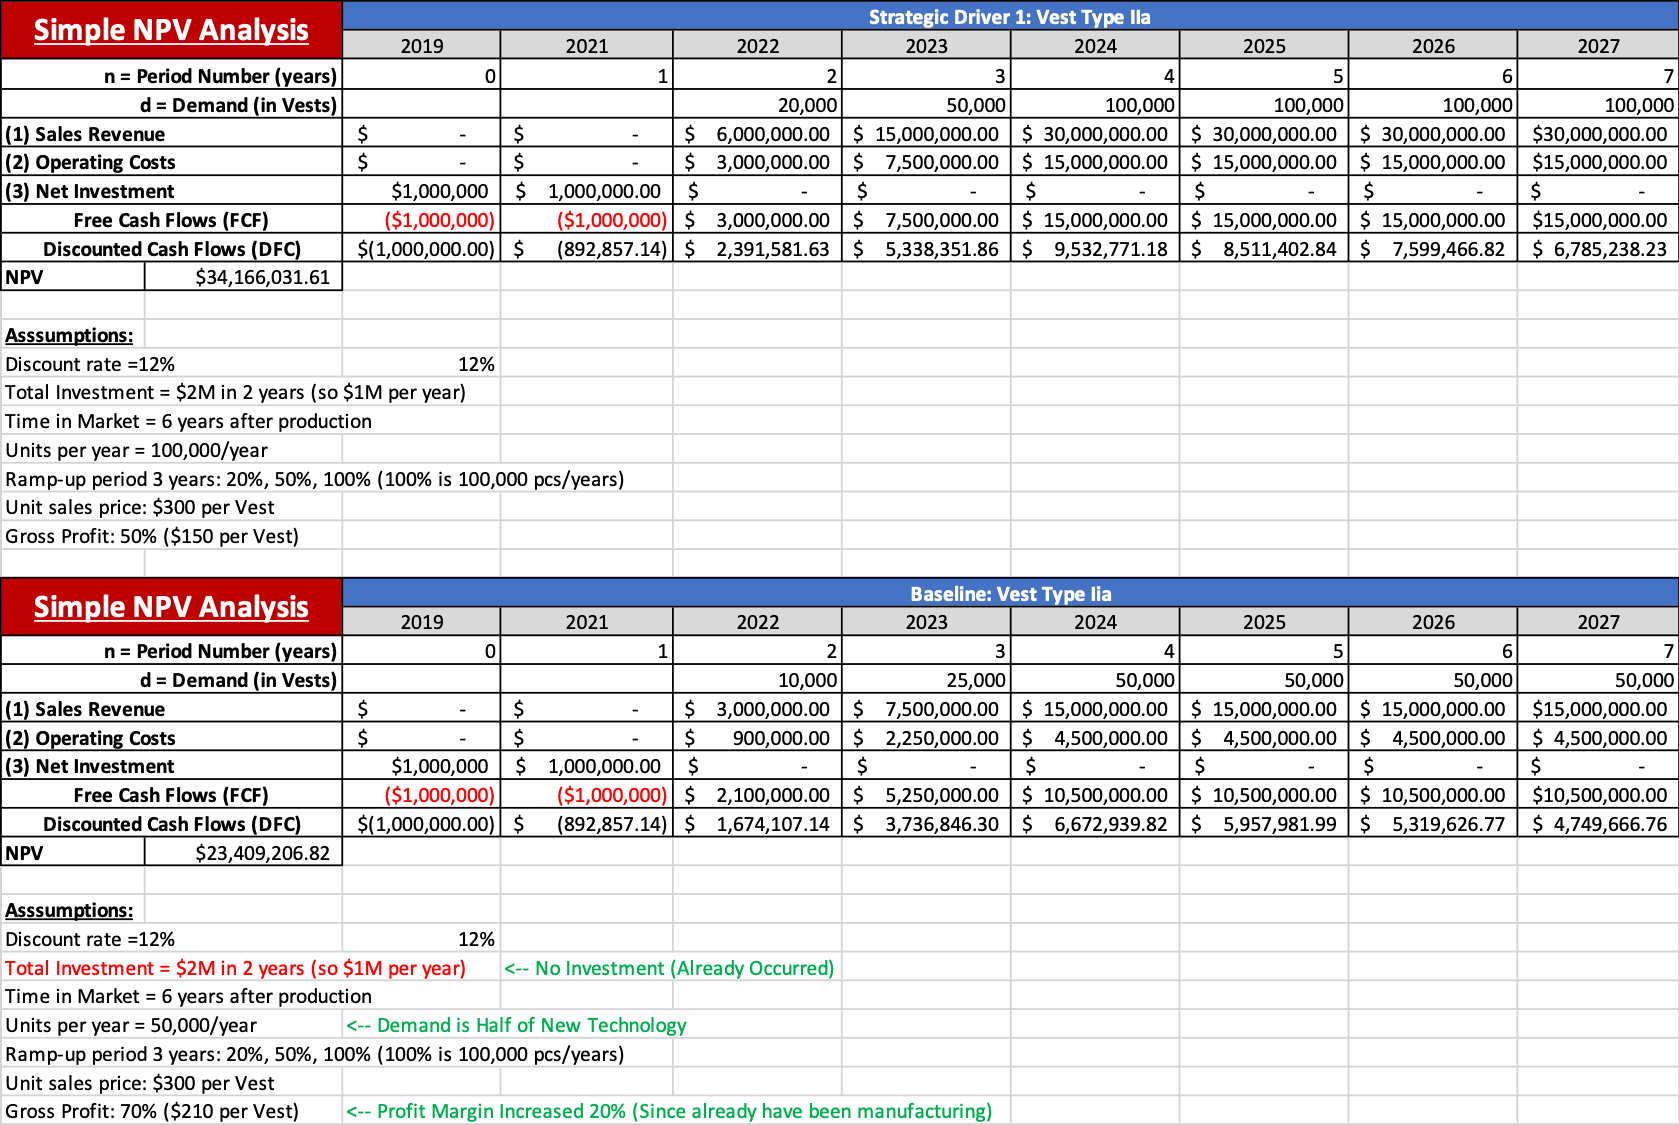
Task: Select 'Gross Profit: 50% ($150 per Vest)' cell
Action: 152,536
